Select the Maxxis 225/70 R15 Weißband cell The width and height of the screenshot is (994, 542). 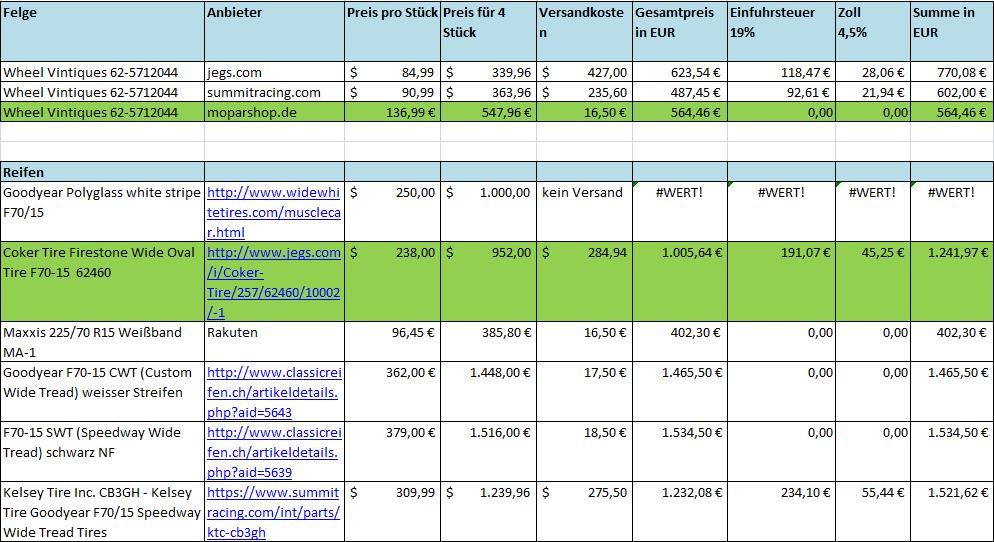pos(103,342)
